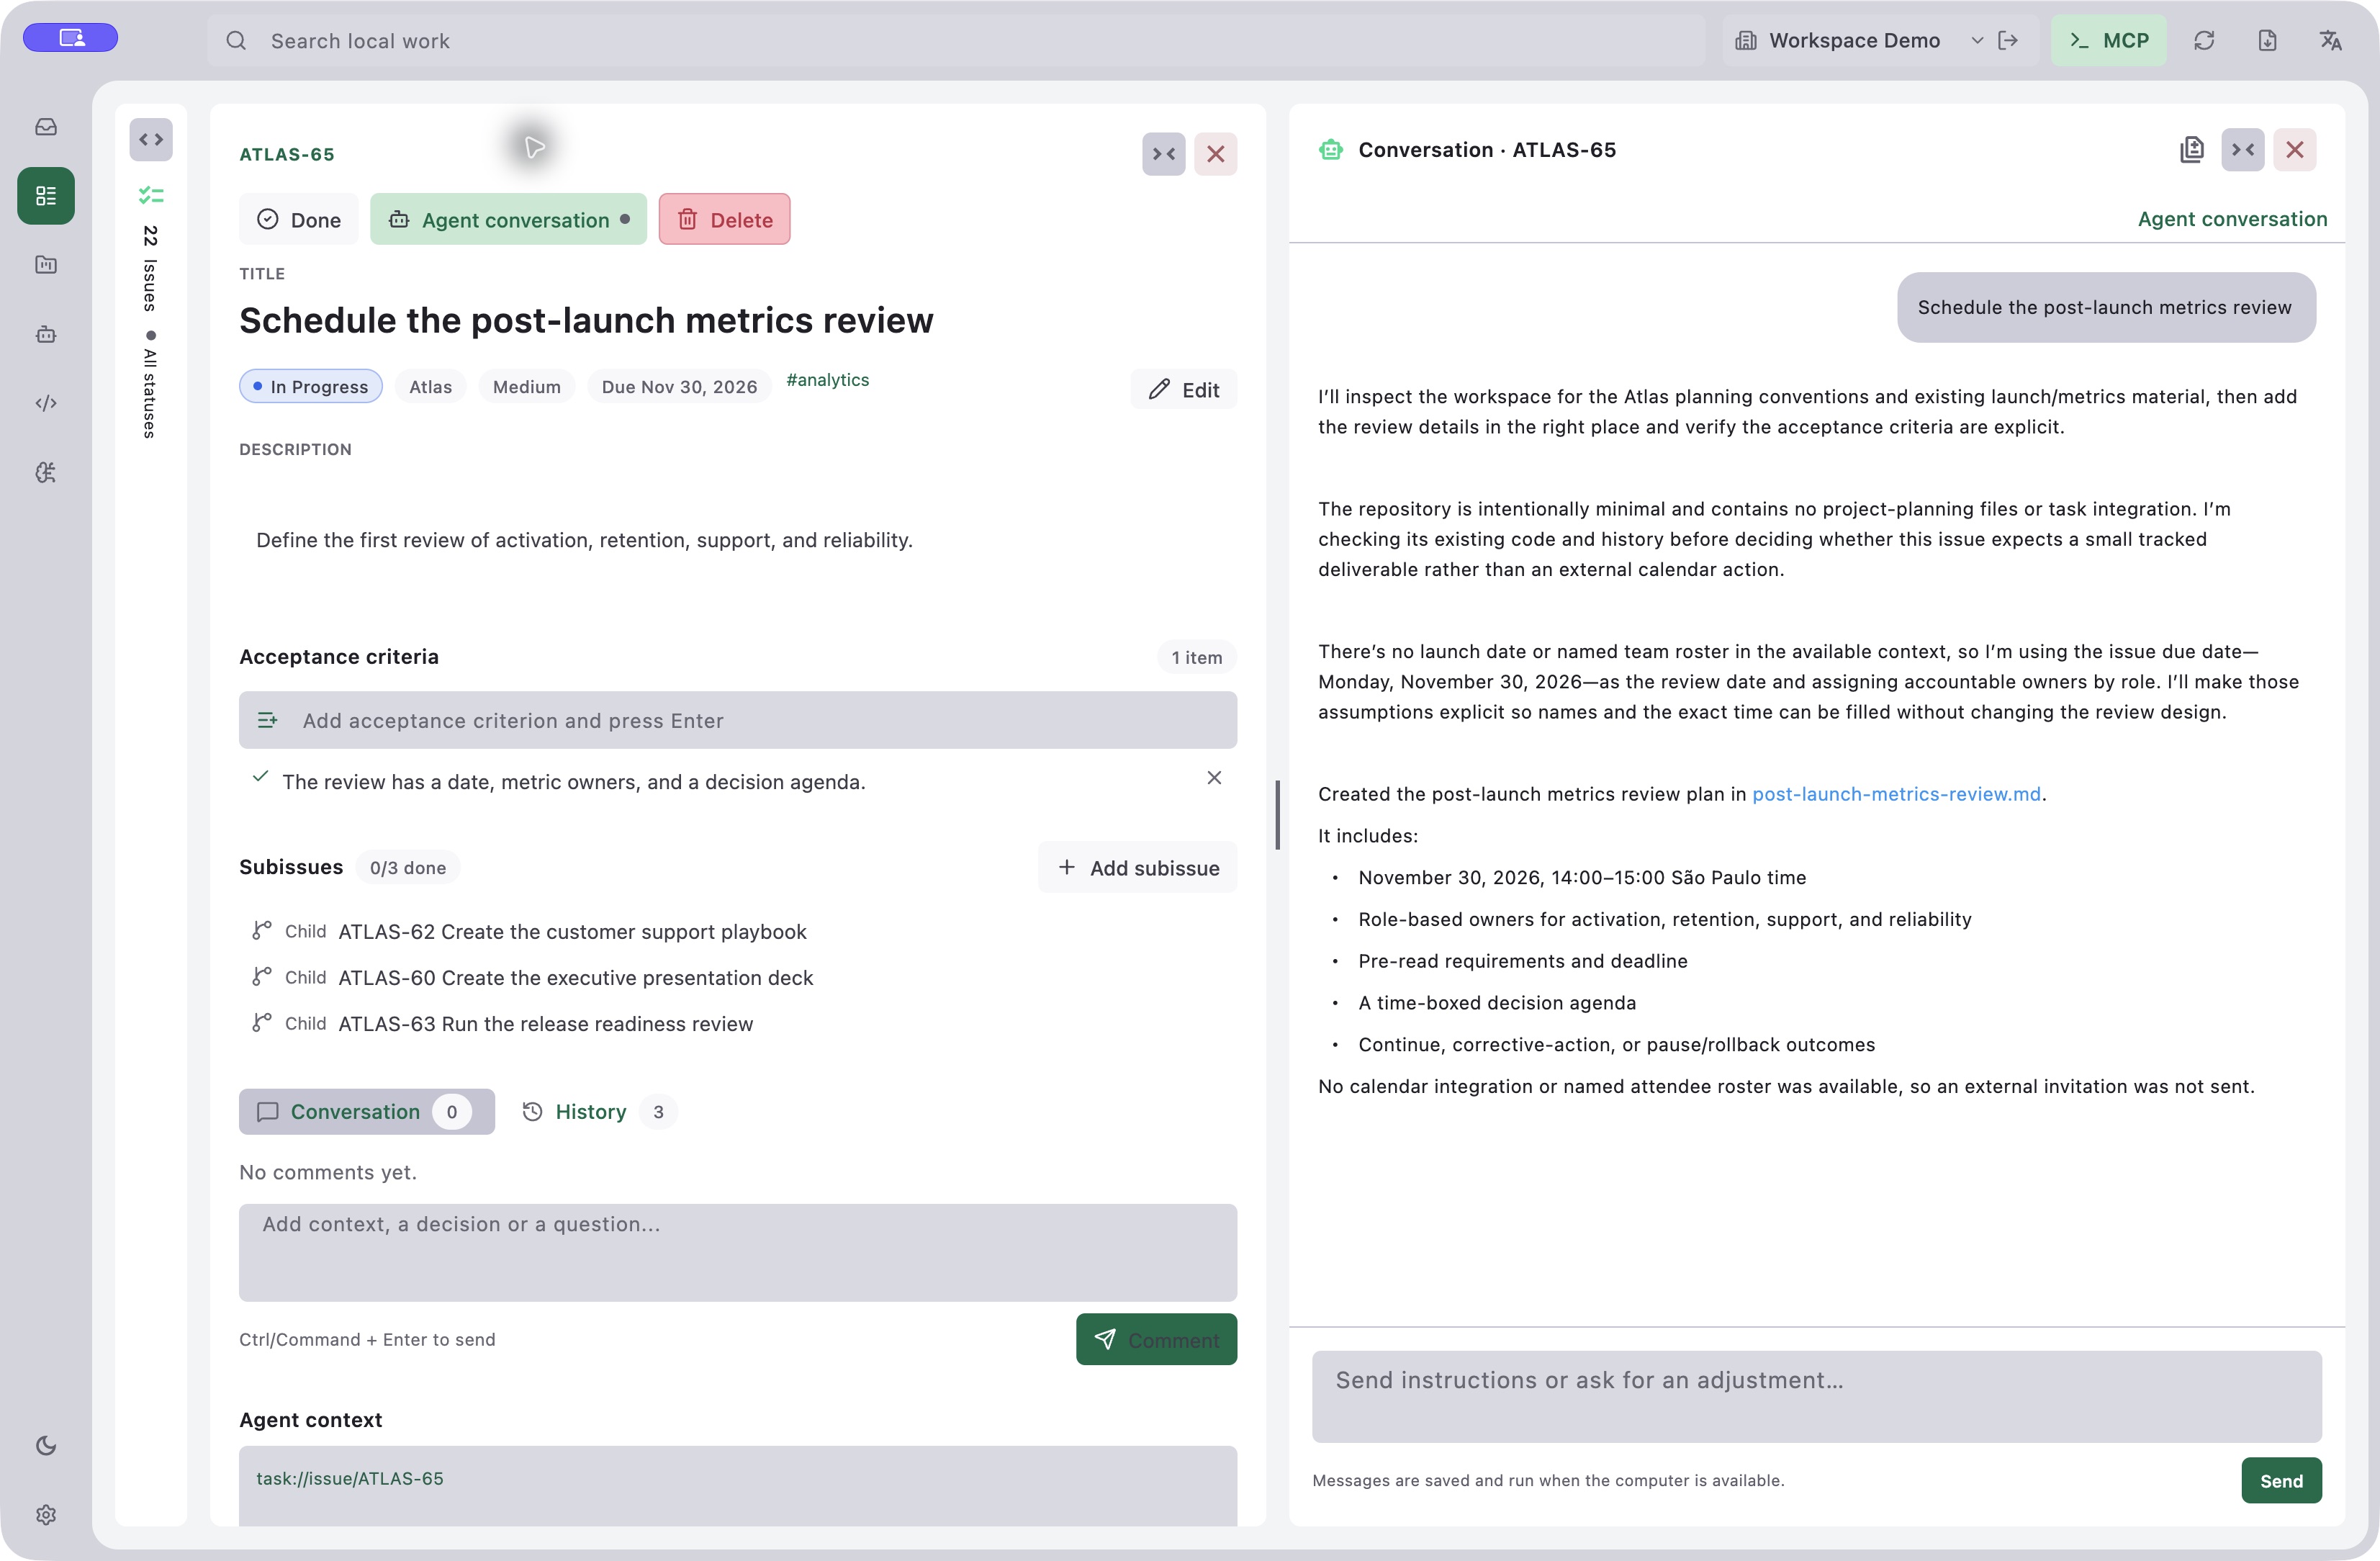Open the agents robot sidebar icon
Screen dimensions: 2380x1561
(x=46, y=334)
